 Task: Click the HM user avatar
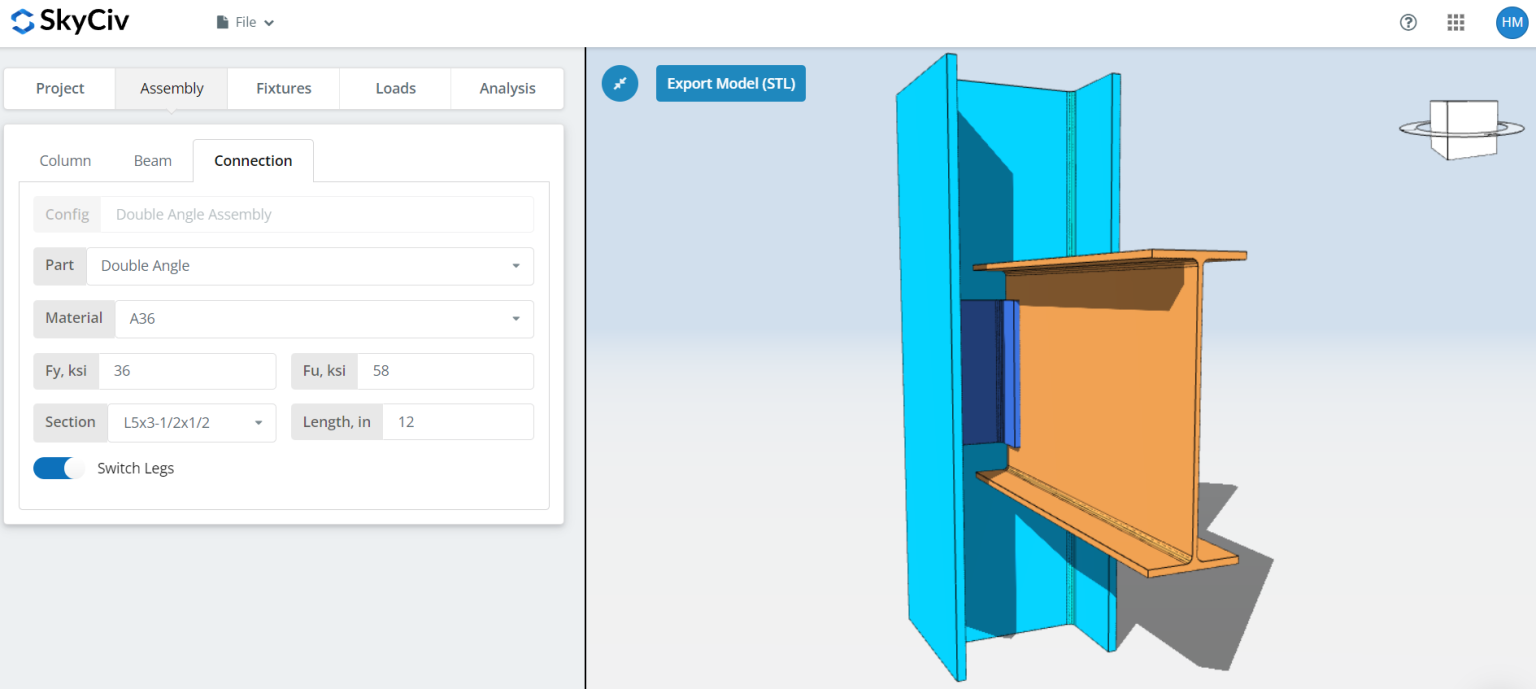point(1511,22)
